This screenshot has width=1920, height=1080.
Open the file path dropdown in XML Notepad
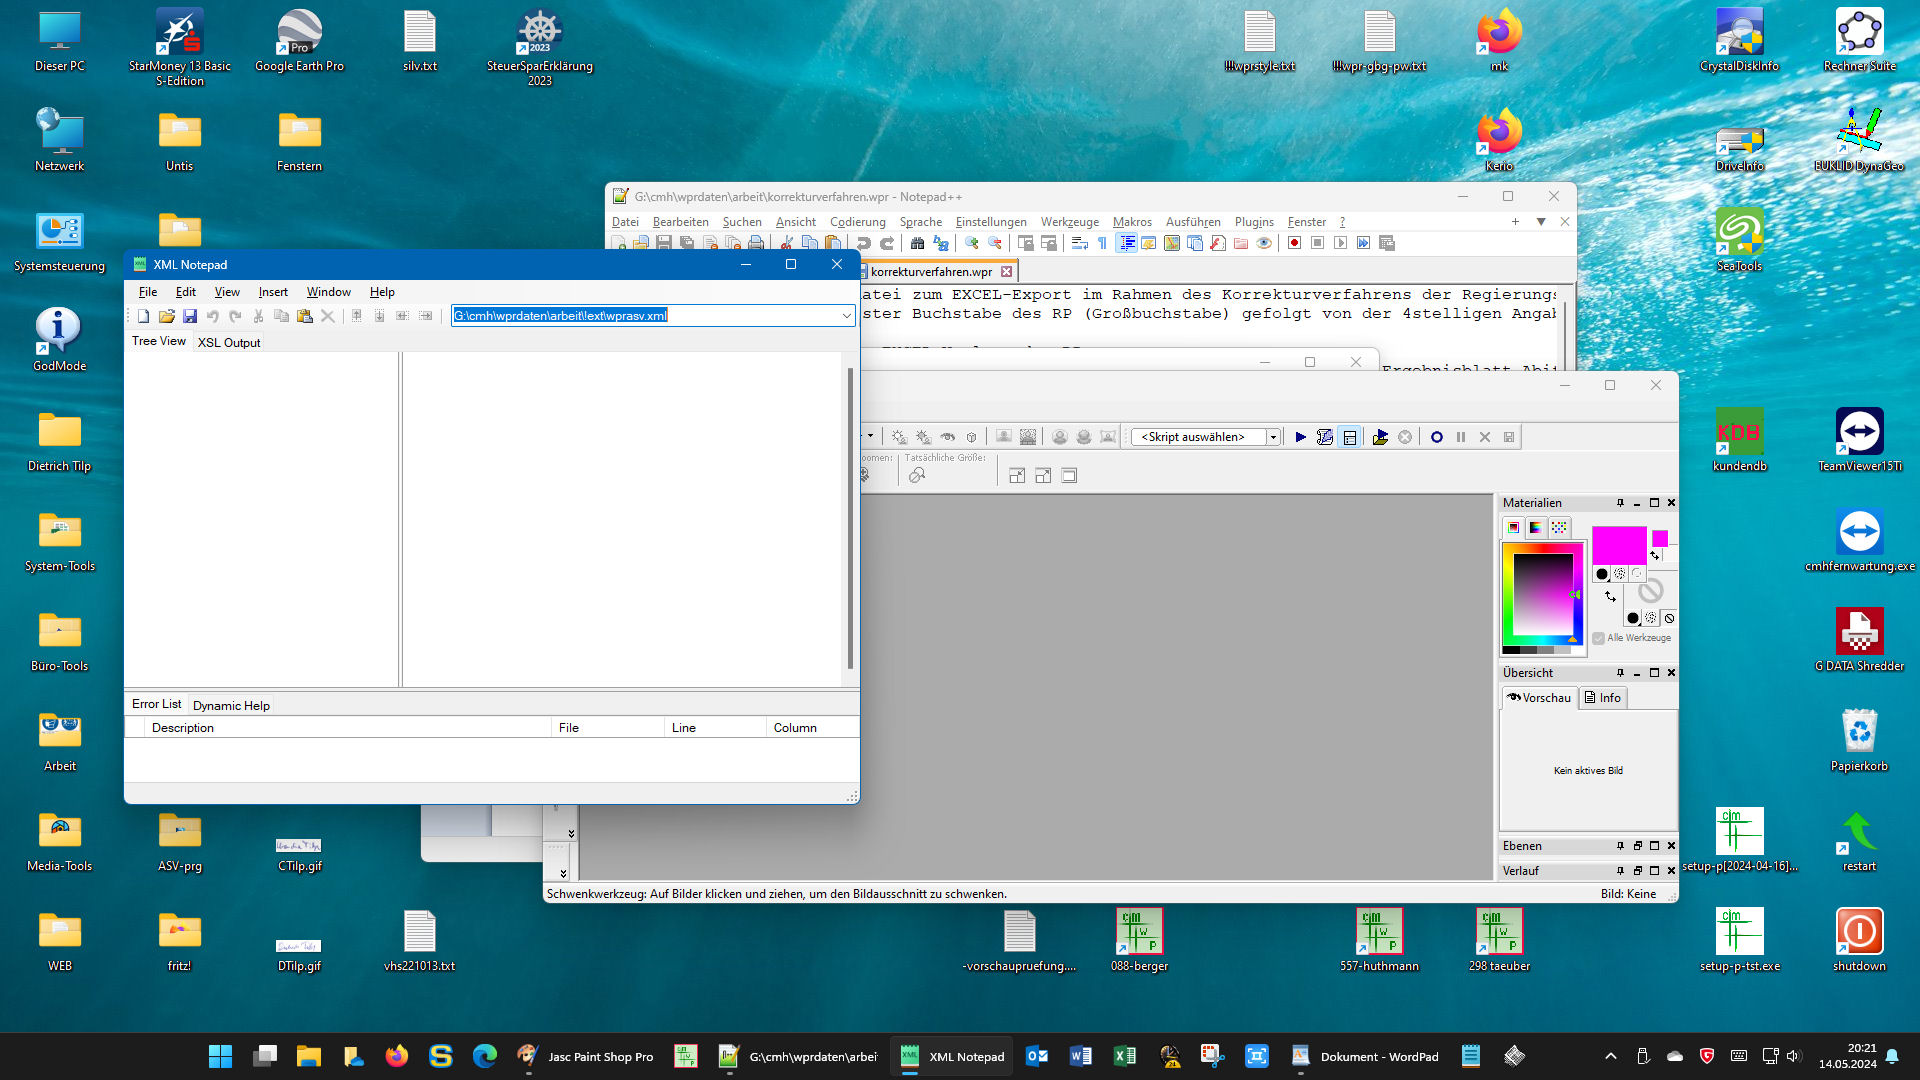[846, 316]
